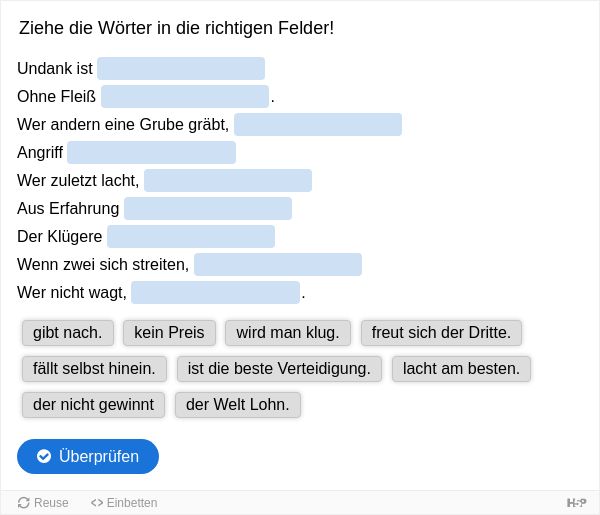
Task: Click the drop zone after 'Aus Erfahrung'
Action: [x=208, y=209]
